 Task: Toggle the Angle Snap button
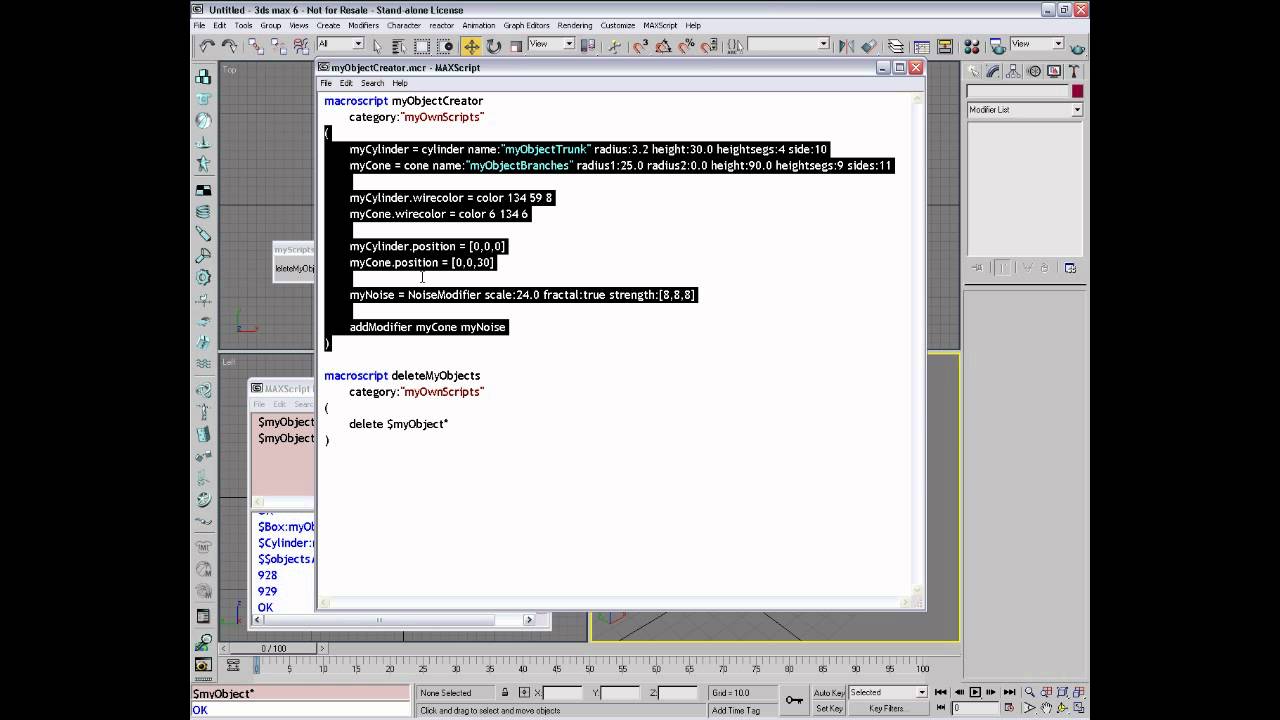point(664,46)
